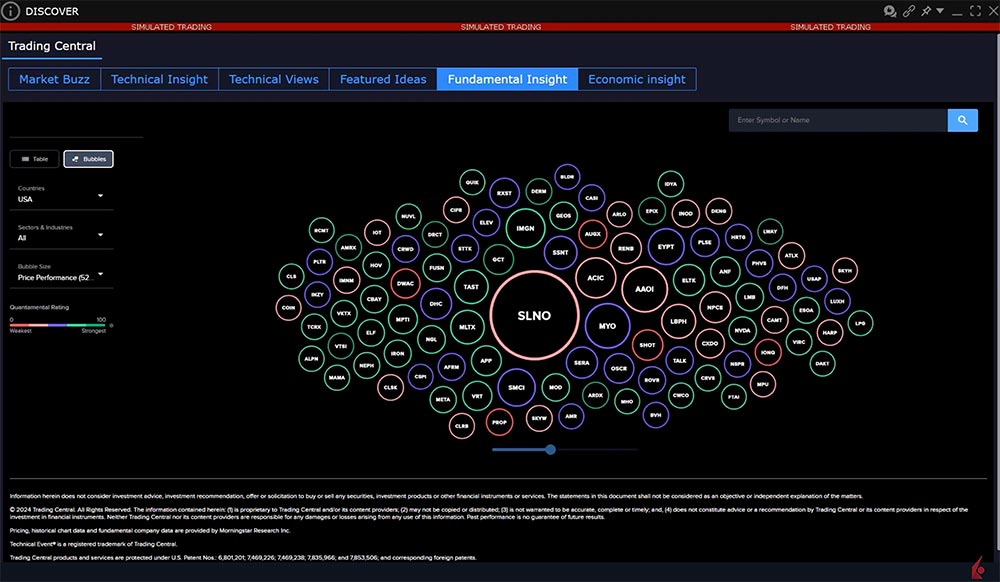Pin the Discover window with the pushpin icon
Image resolution: width=1000 pixels, height=582 pixels.
click(927, 11)
